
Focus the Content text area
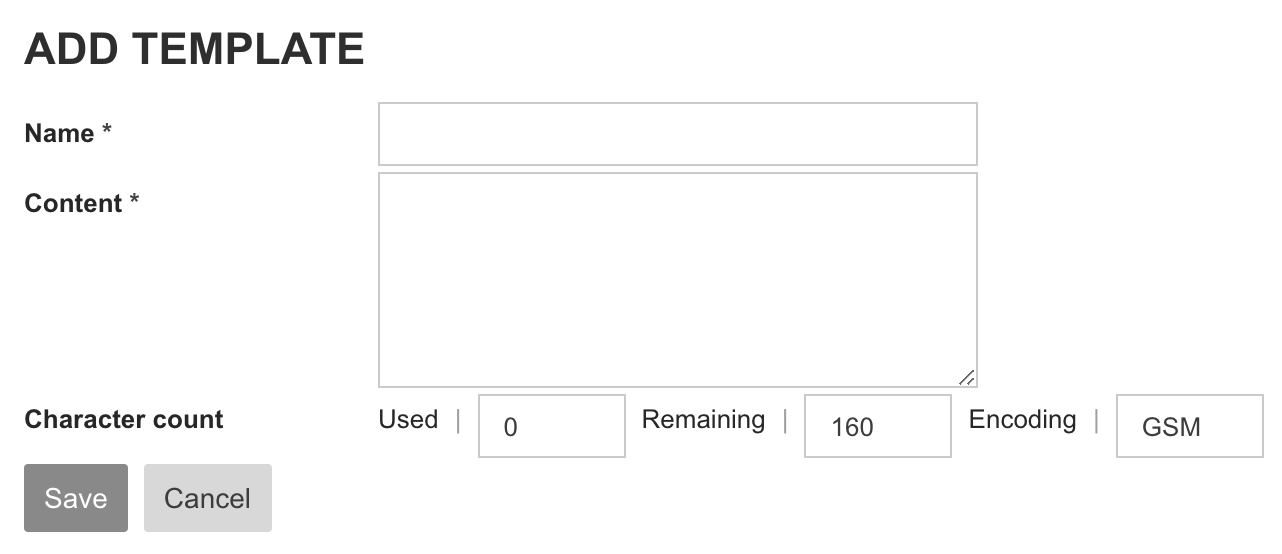(x=677, y=279)
